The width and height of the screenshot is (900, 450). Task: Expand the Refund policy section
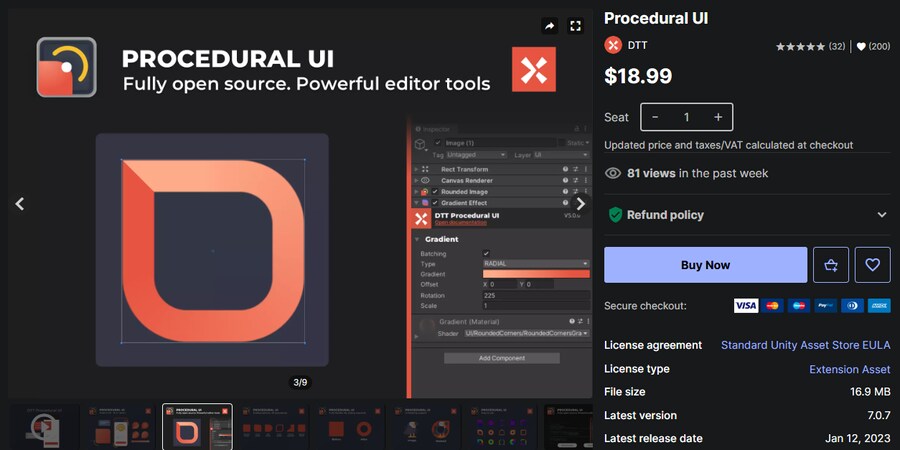coord(747,215)
